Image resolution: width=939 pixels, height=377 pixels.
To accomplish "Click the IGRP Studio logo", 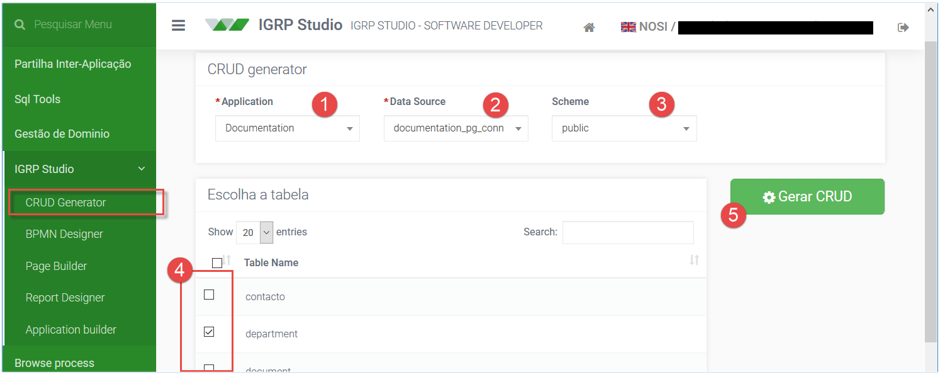I will 227,25.
